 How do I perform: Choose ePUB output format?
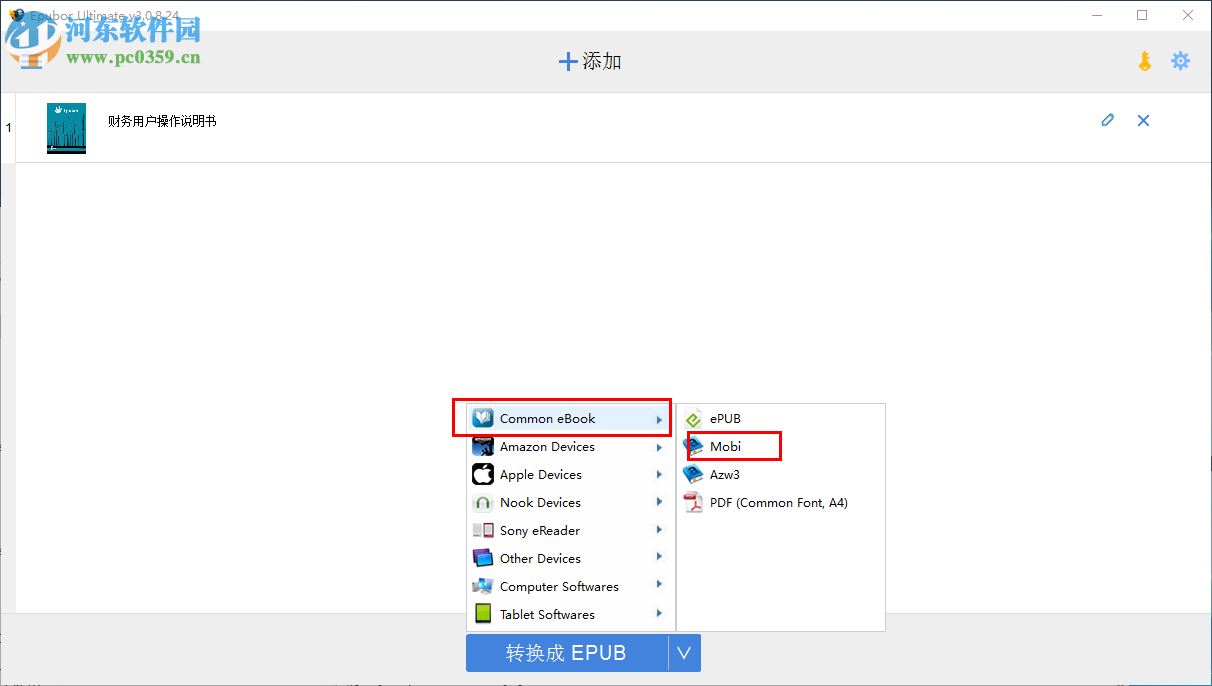pos(780,418)
